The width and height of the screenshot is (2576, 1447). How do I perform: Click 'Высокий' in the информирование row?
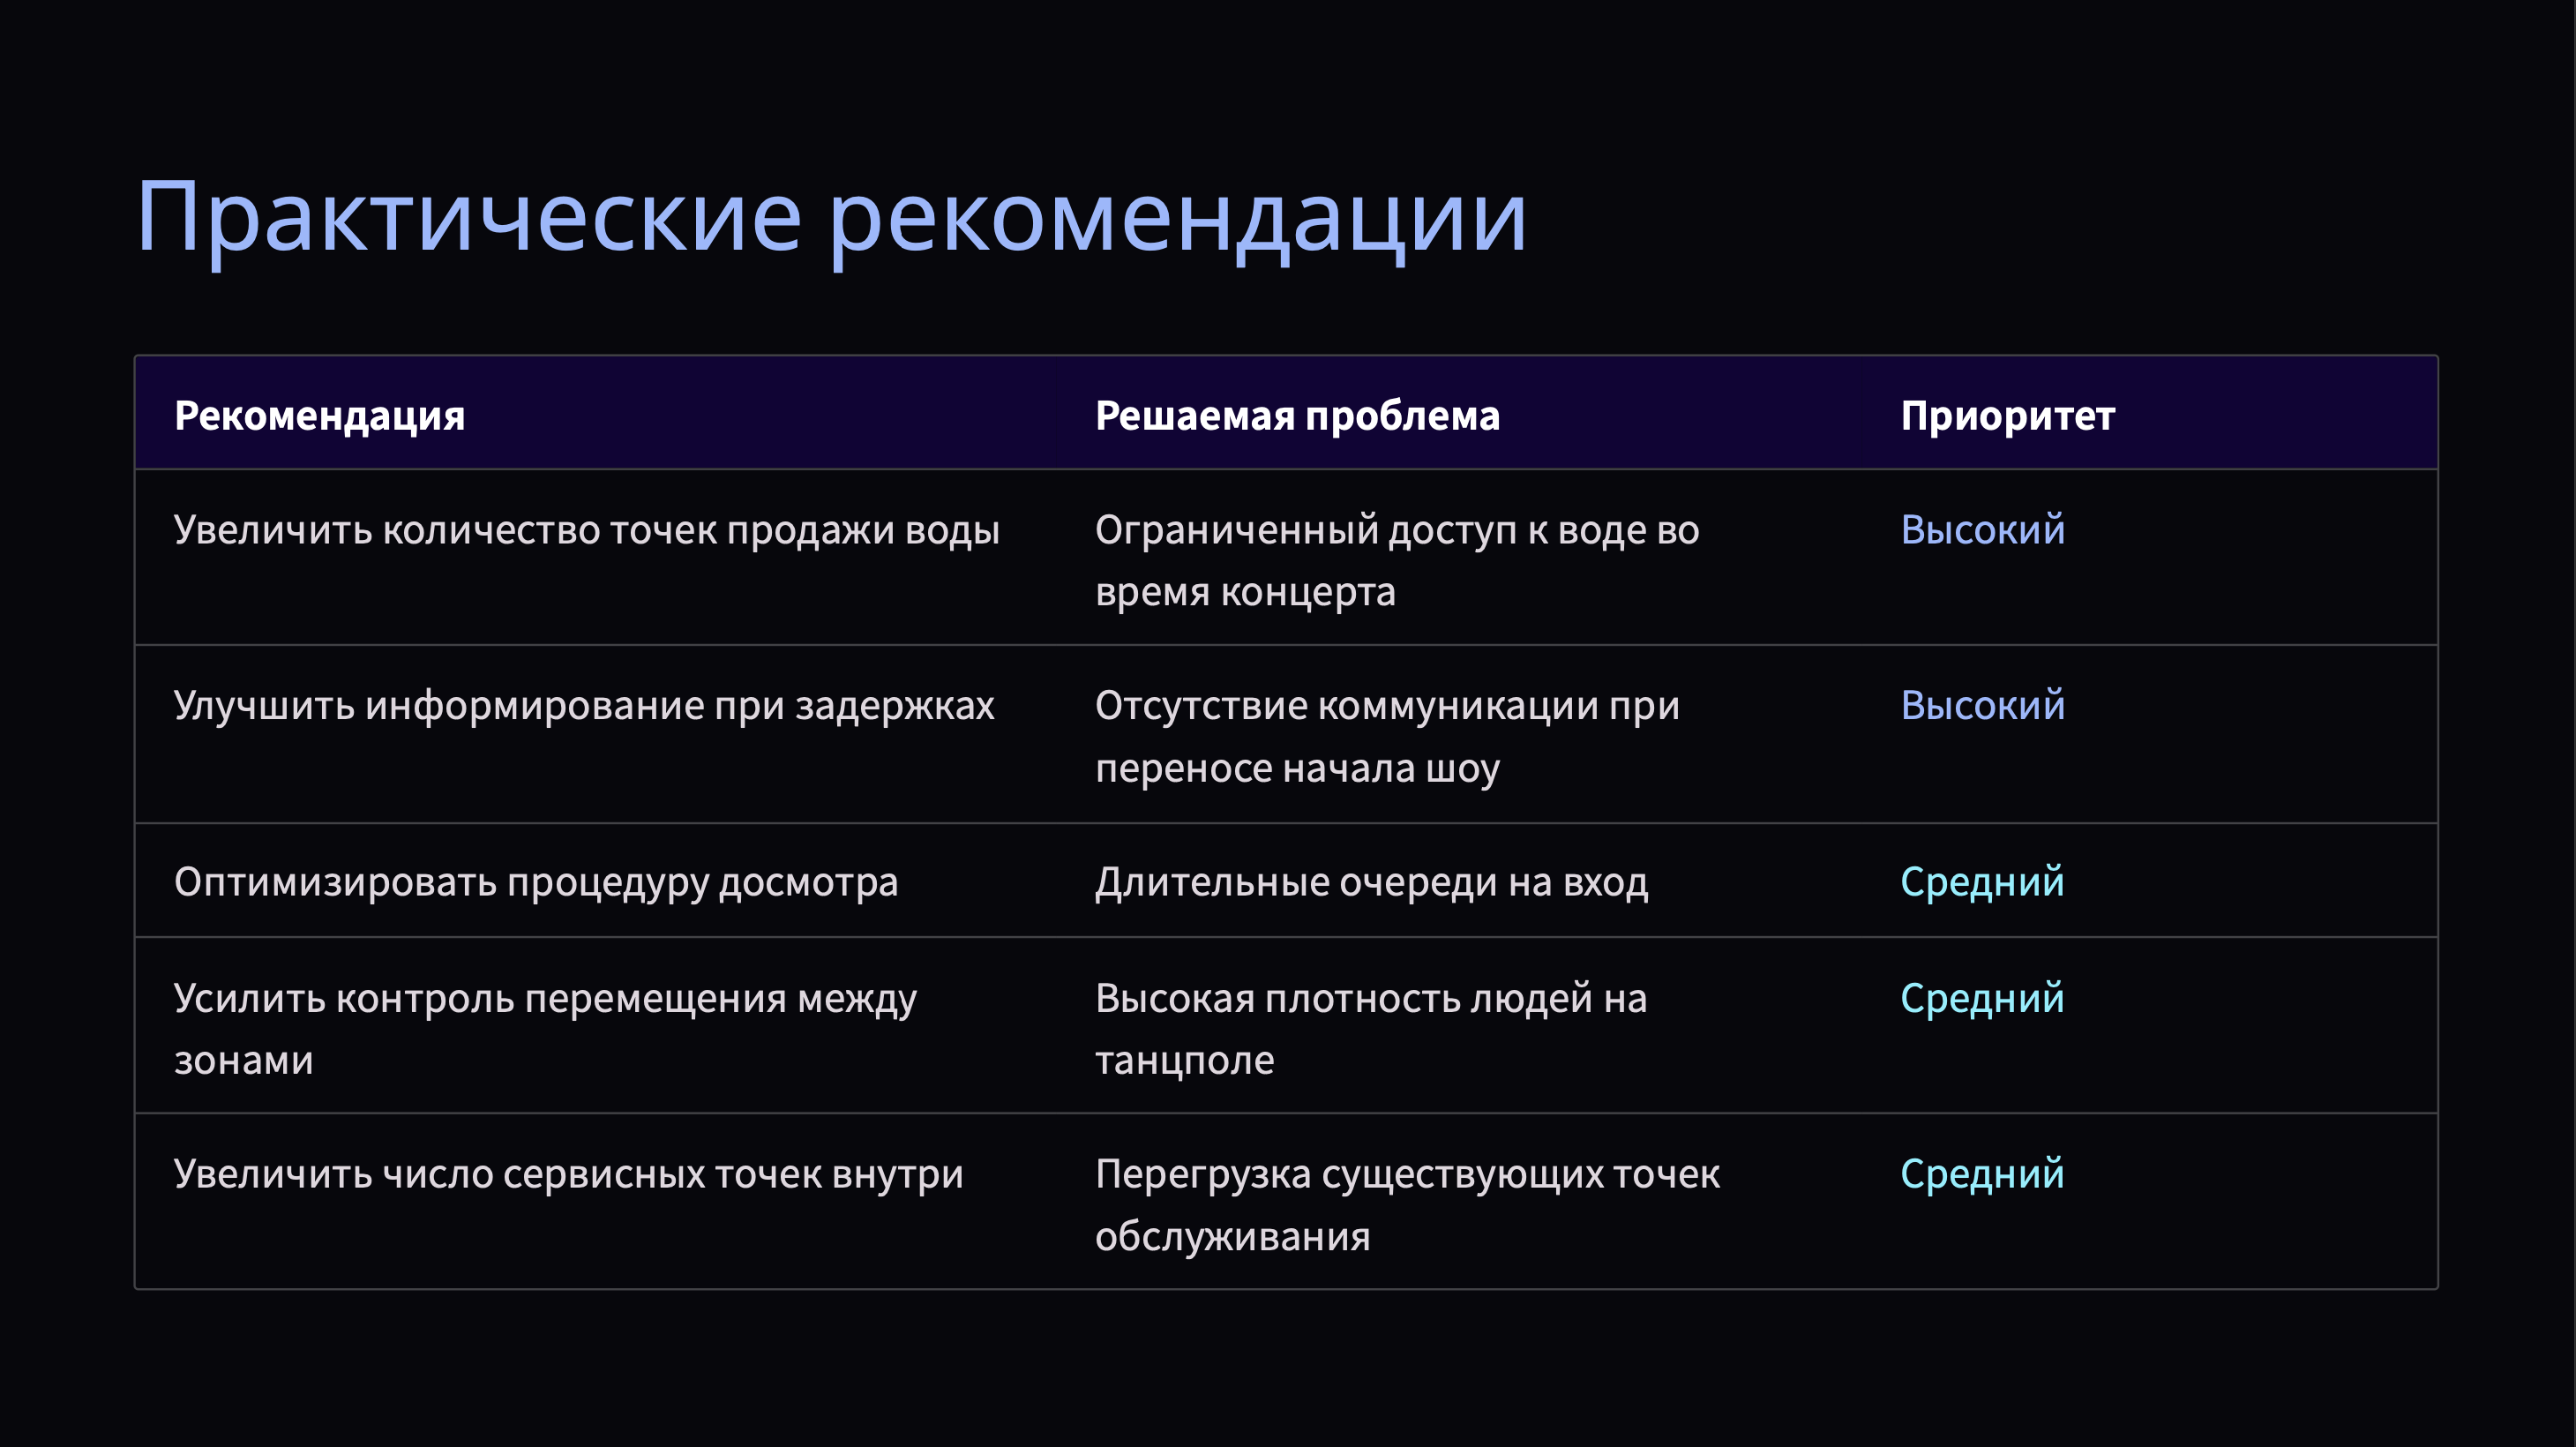coord(1982,705)
